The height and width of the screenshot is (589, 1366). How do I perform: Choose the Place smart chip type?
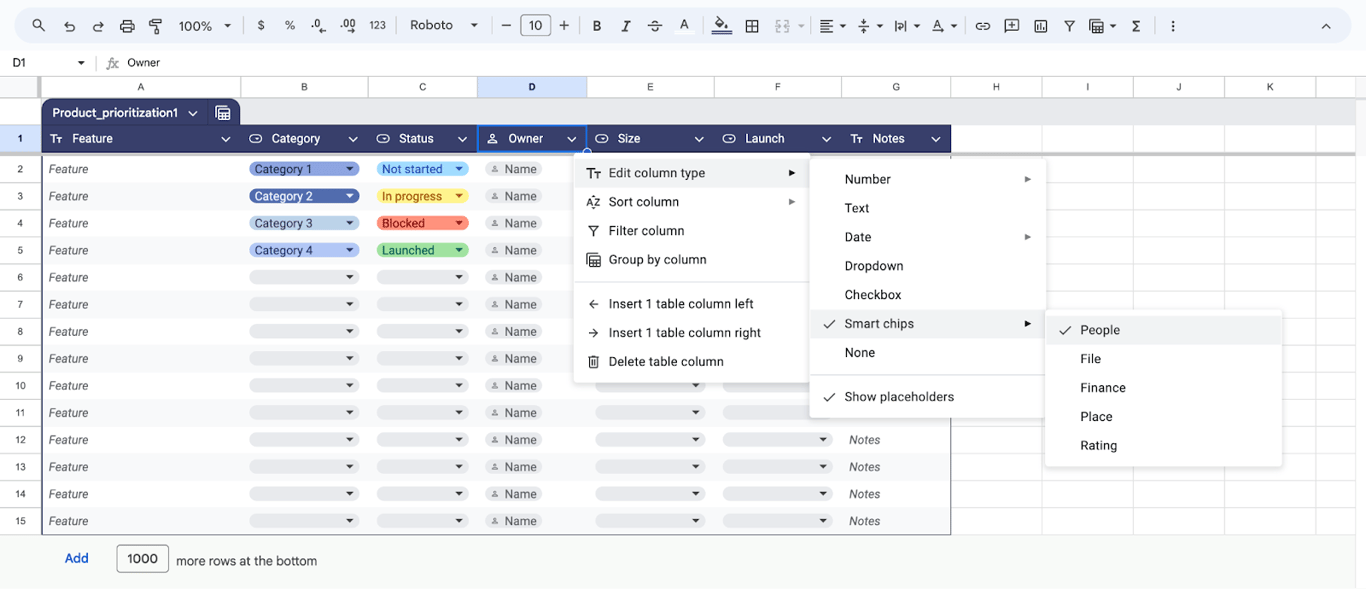[1163, 417]
